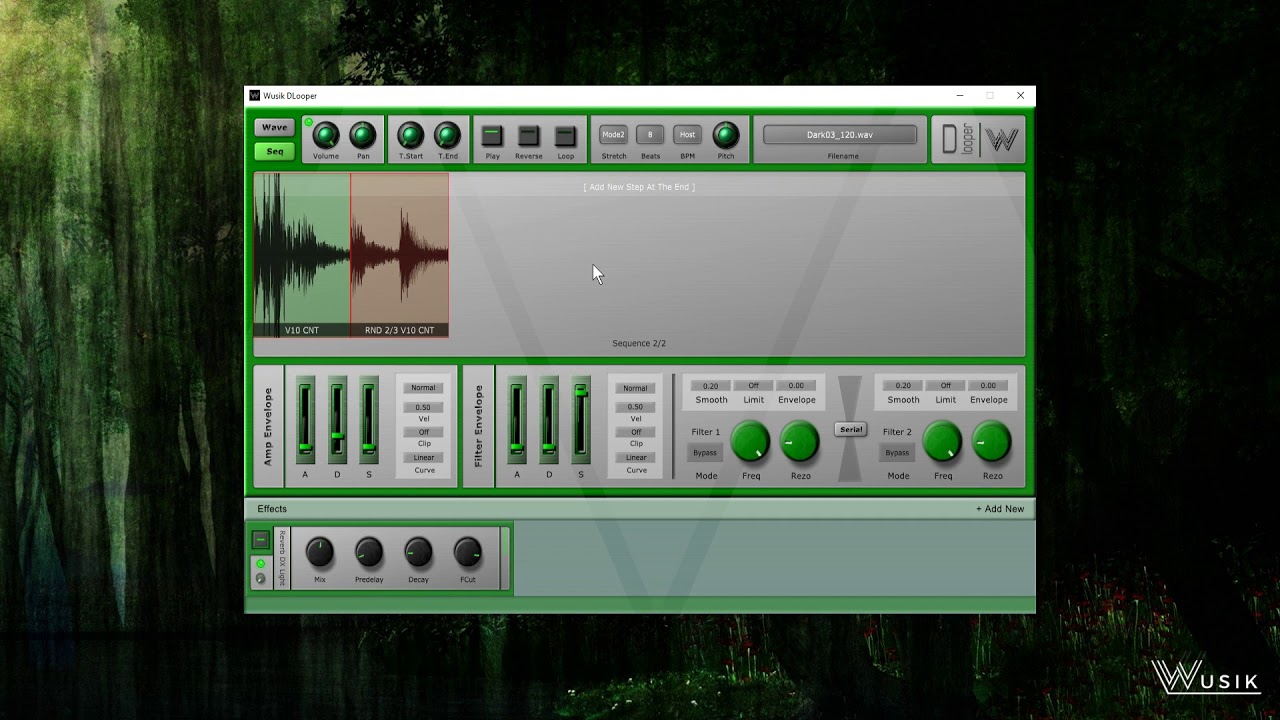
Task: Click the Reverb FCut knob
Action: click(x=468, y=552)
